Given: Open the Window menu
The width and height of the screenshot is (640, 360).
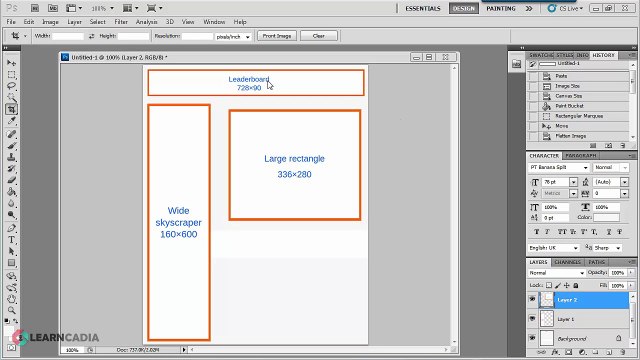Looking at the screenshot, I should point(214,22).
